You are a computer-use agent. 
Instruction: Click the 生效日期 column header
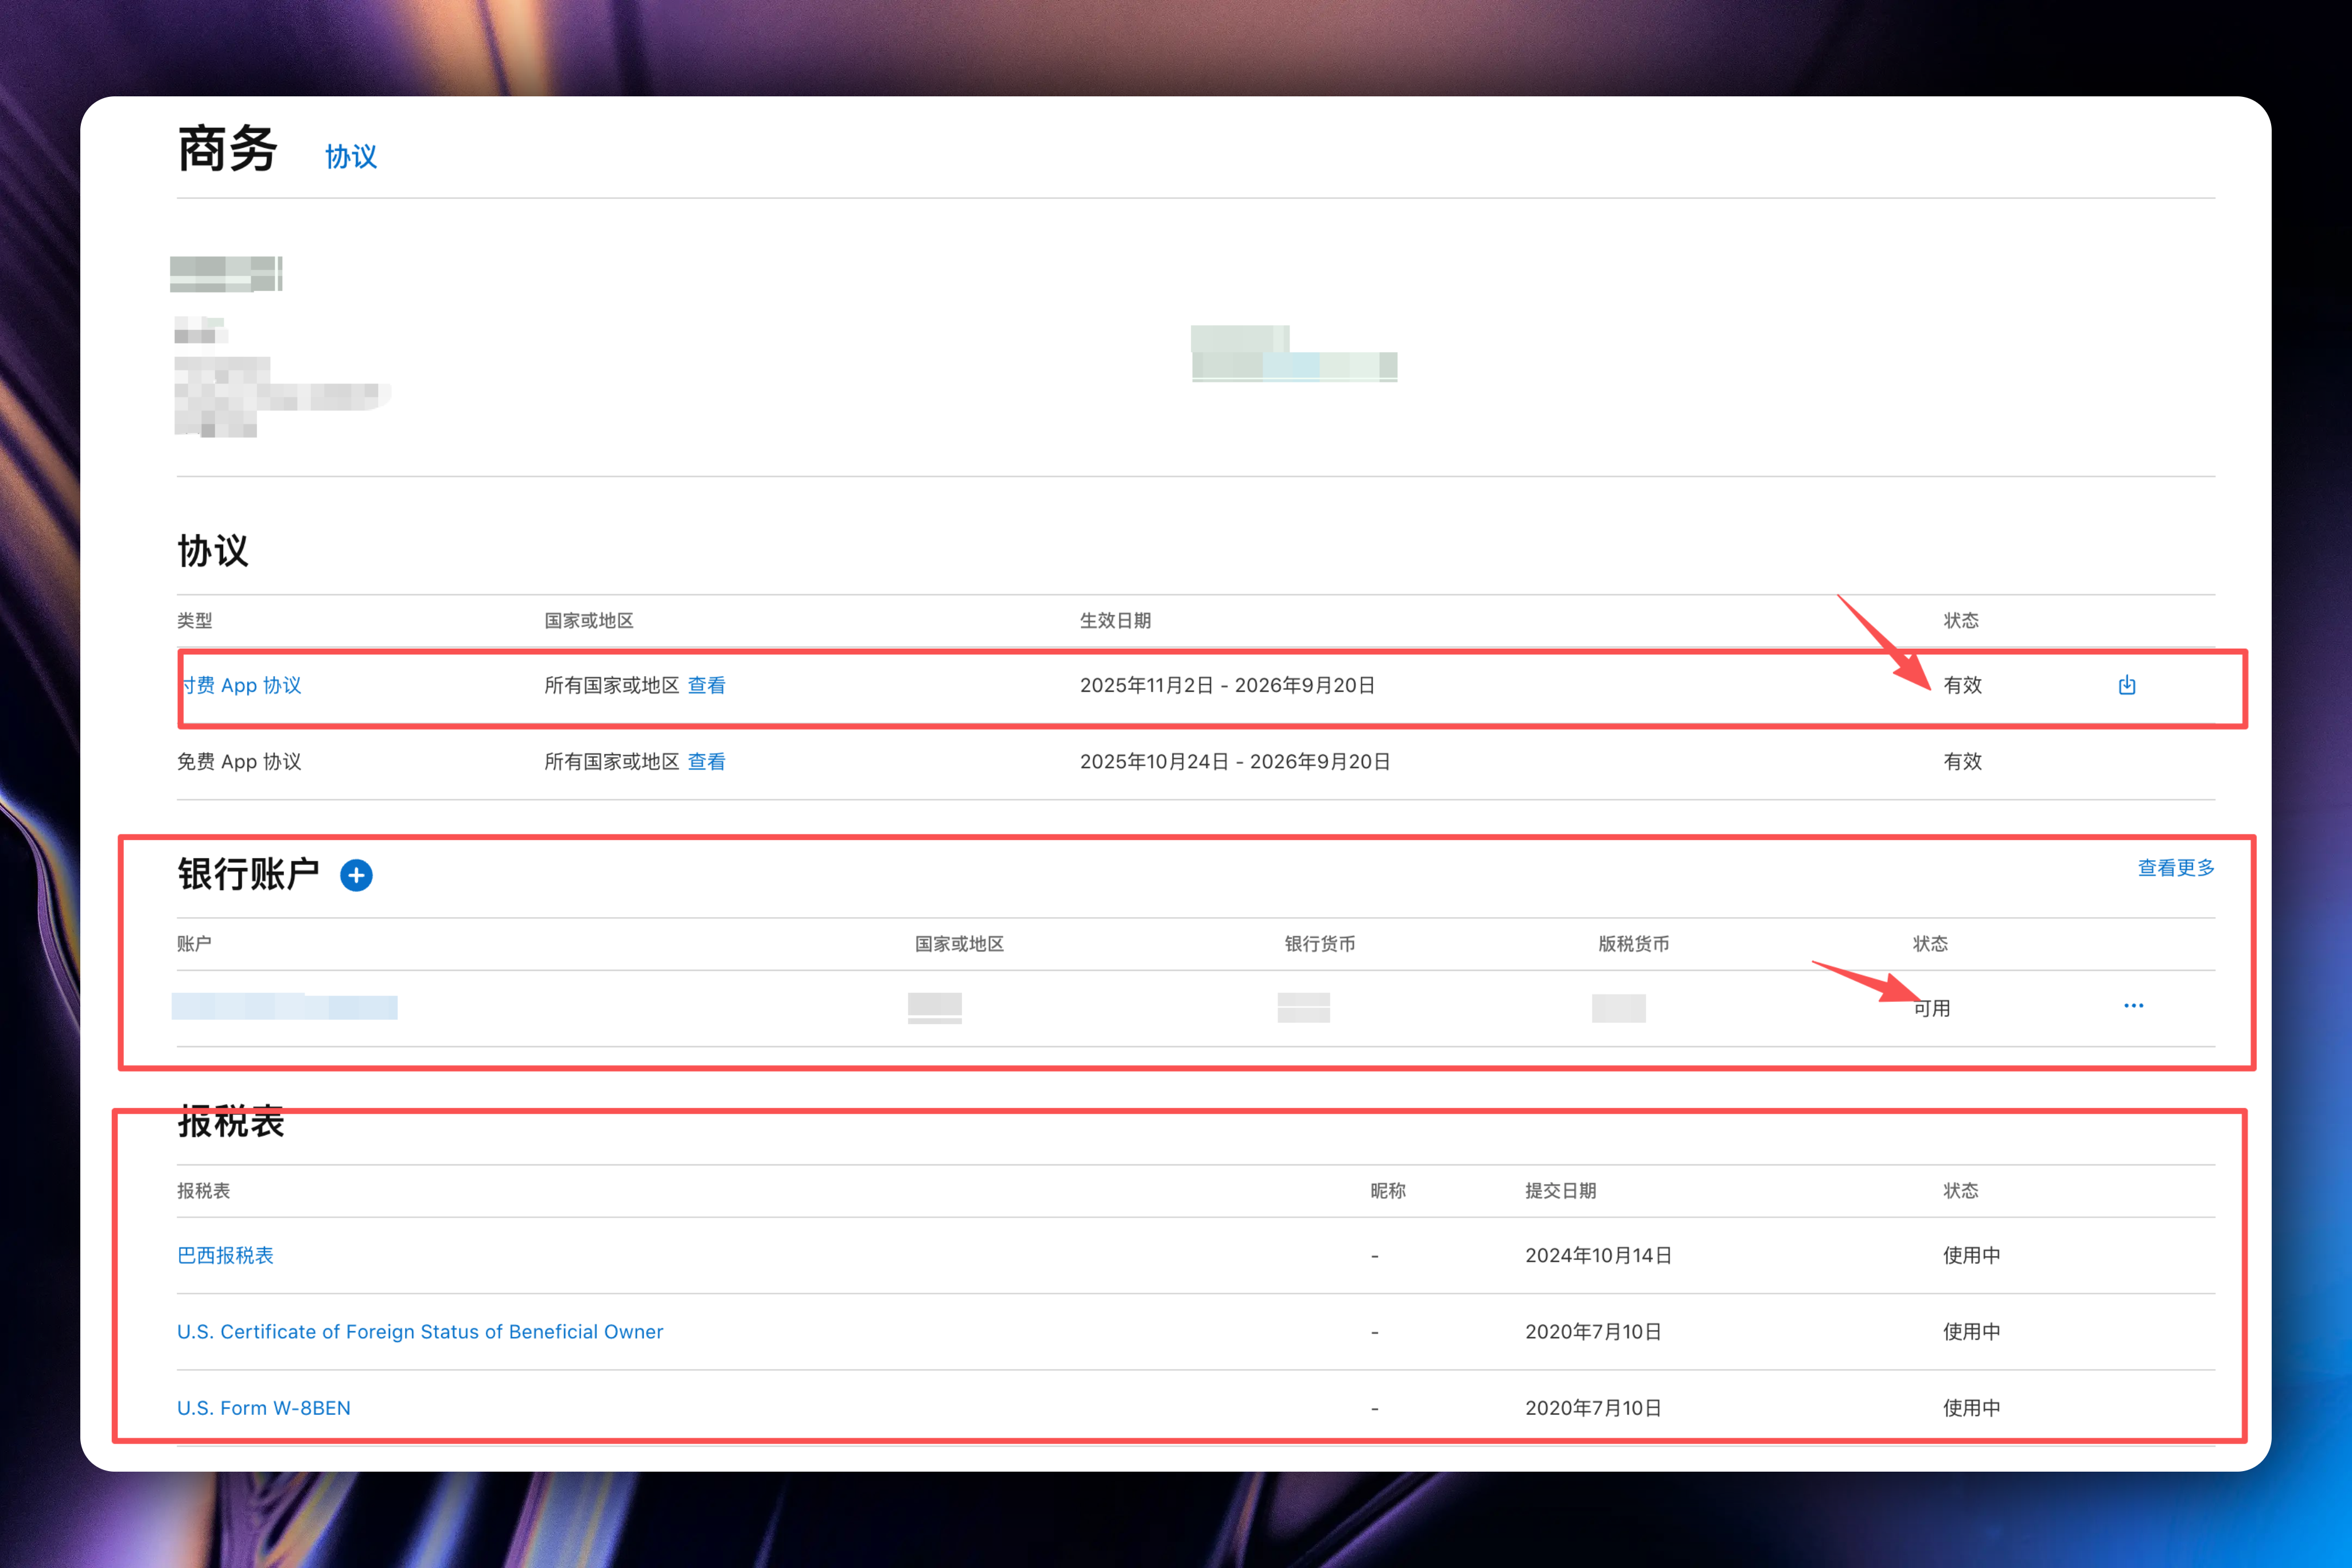tap(1115, 621)
